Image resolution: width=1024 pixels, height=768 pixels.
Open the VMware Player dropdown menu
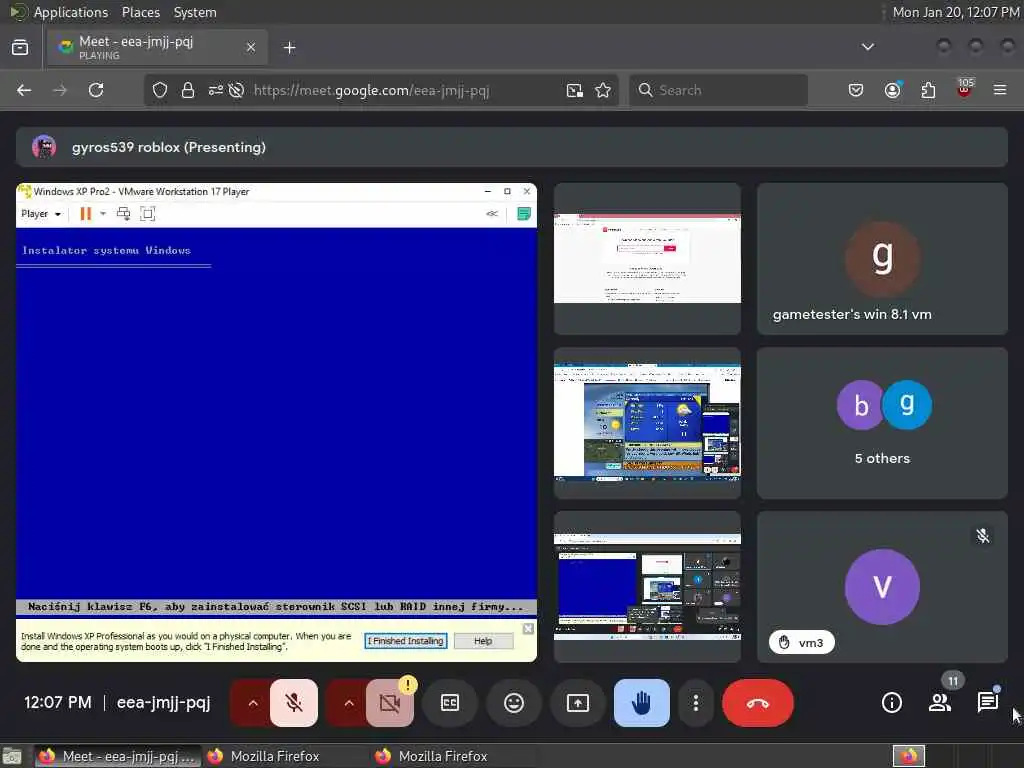(40, 214)
